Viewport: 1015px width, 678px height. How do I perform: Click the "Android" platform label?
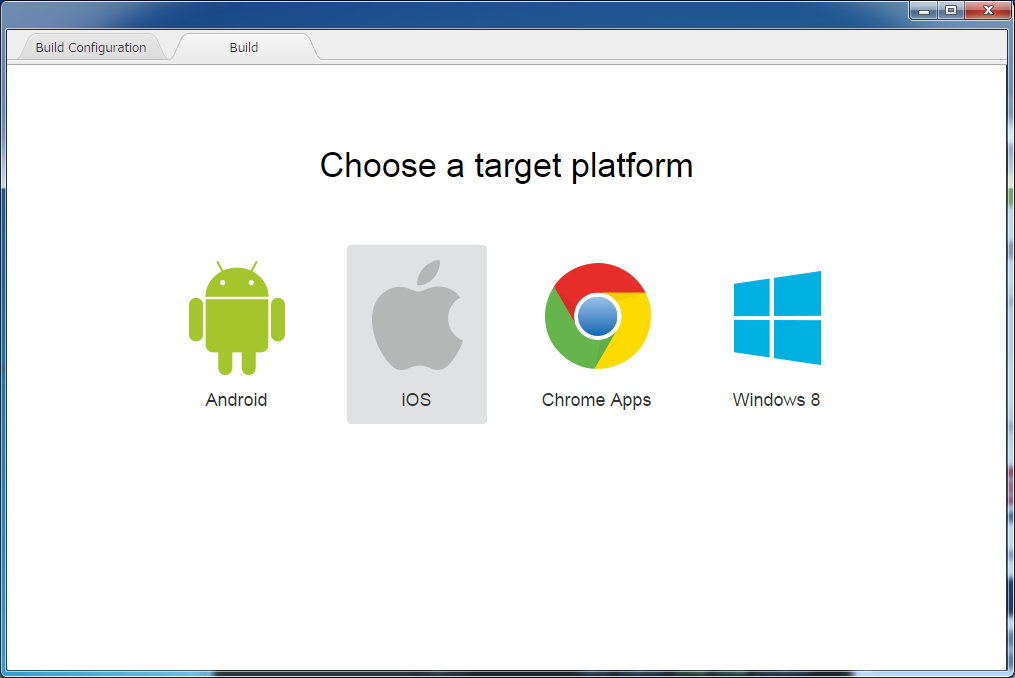[236, 400]
